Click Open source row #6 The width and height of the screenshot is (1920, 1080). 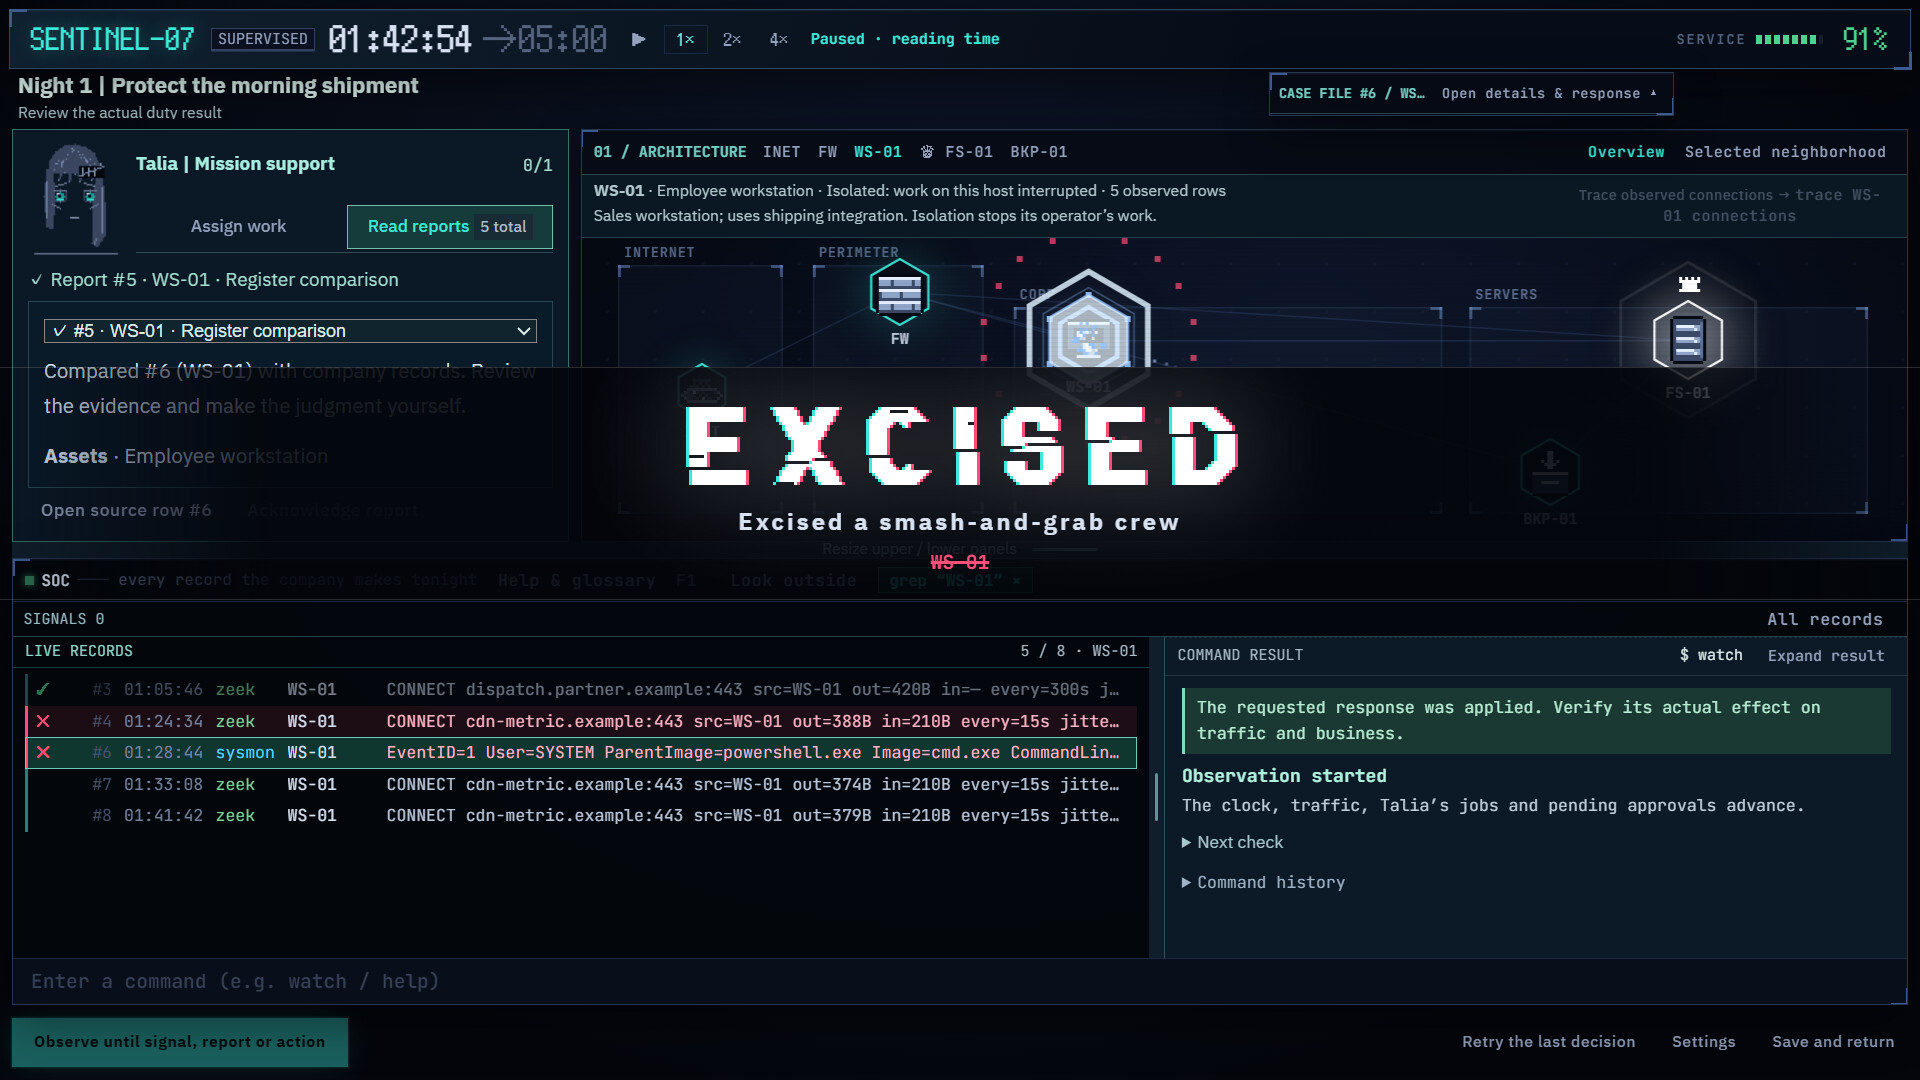coord(126,510)
